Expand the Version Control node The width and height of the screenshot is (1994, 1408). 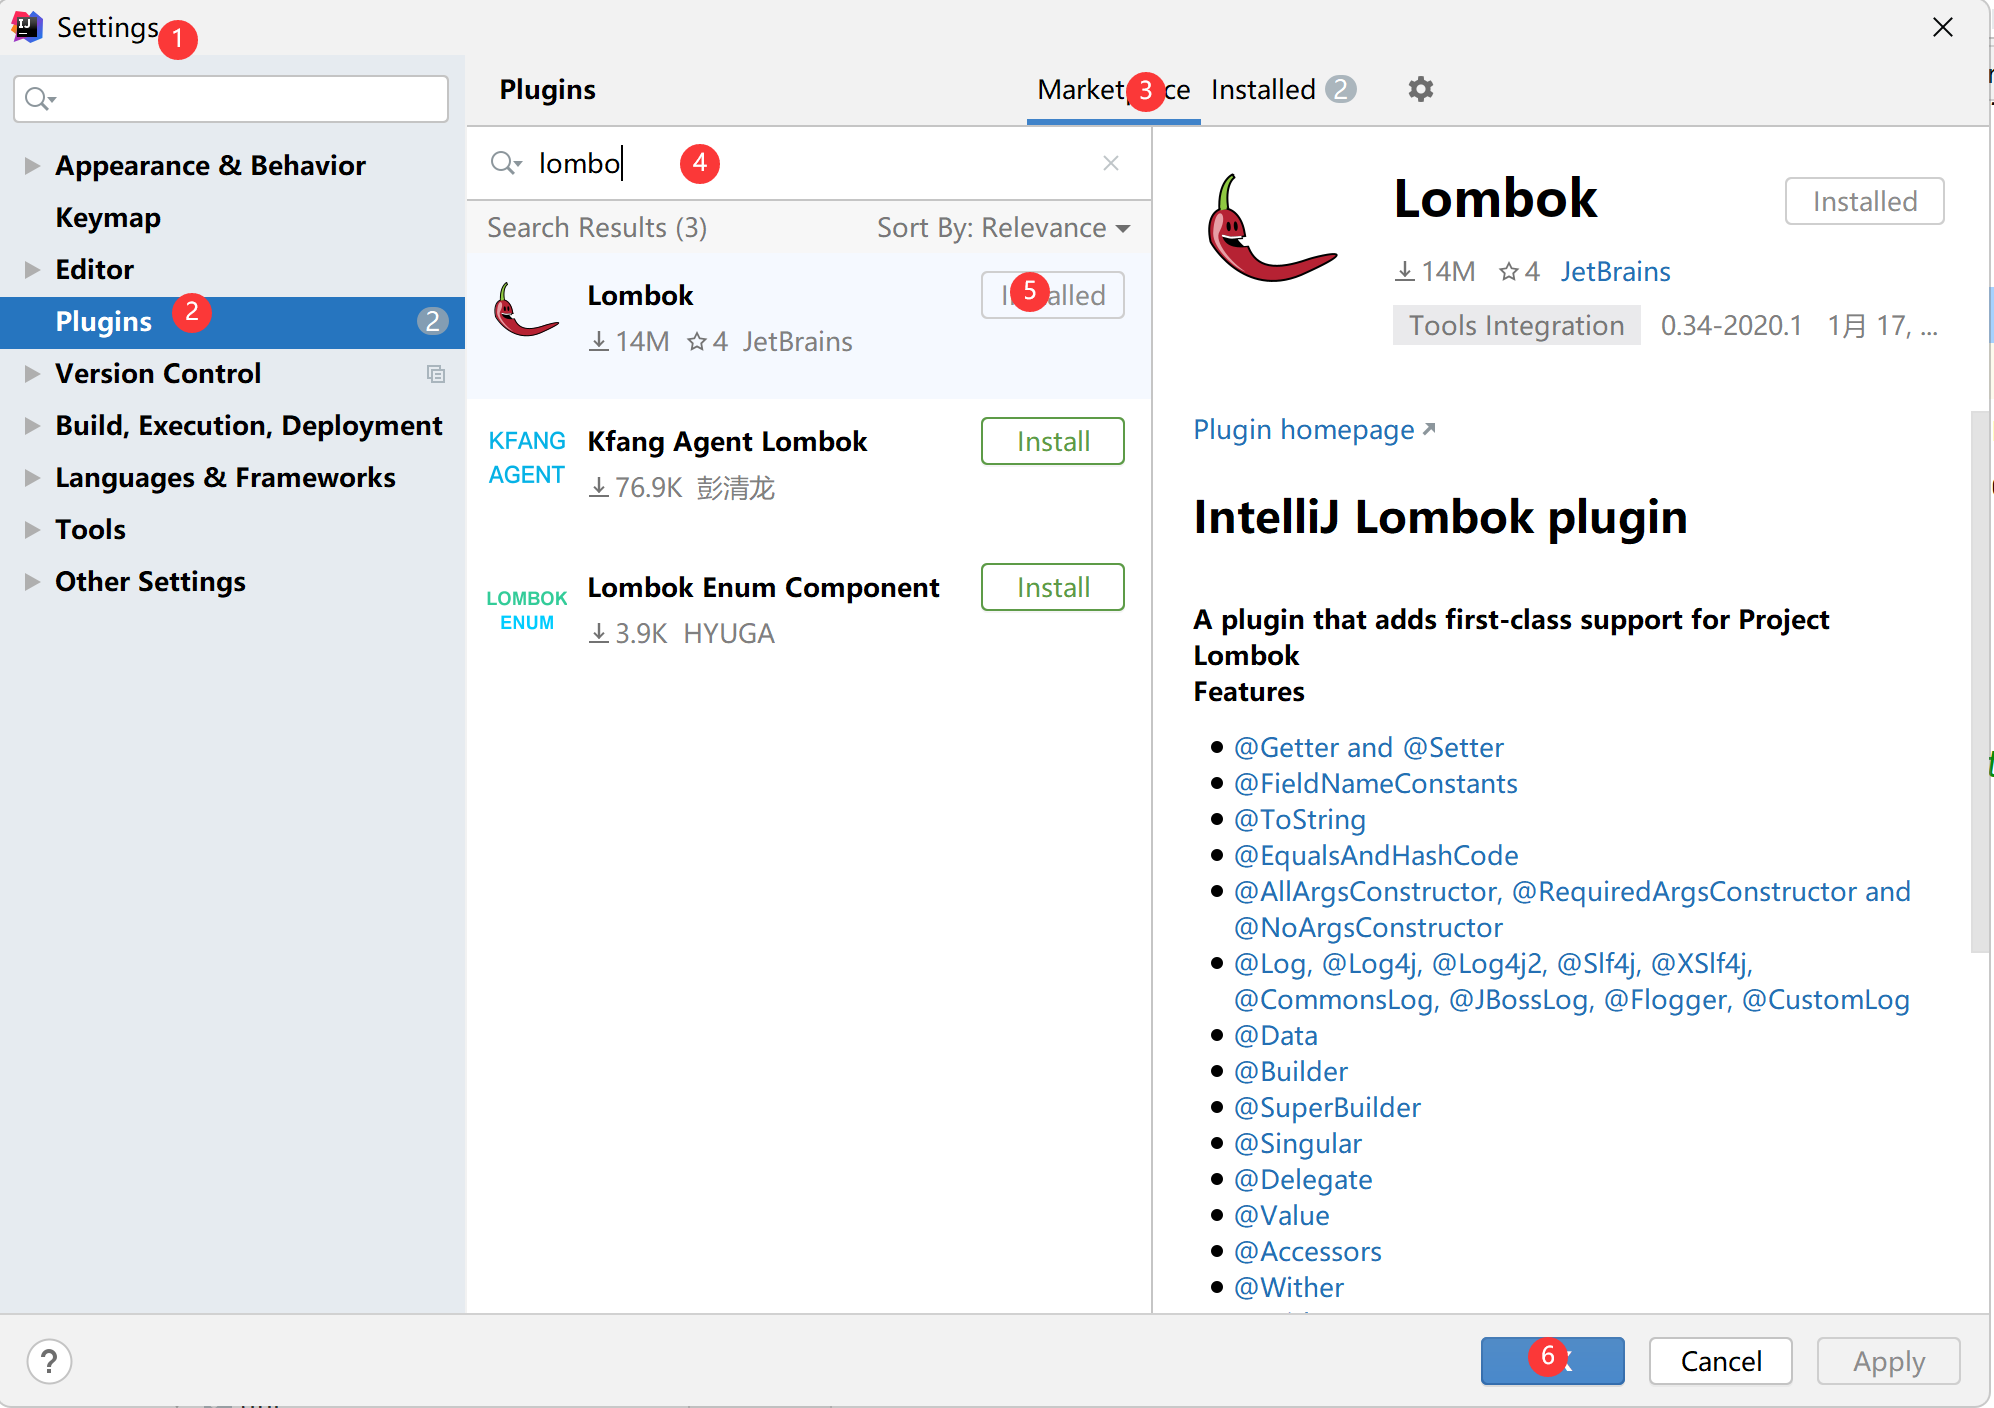pos(32,374)
